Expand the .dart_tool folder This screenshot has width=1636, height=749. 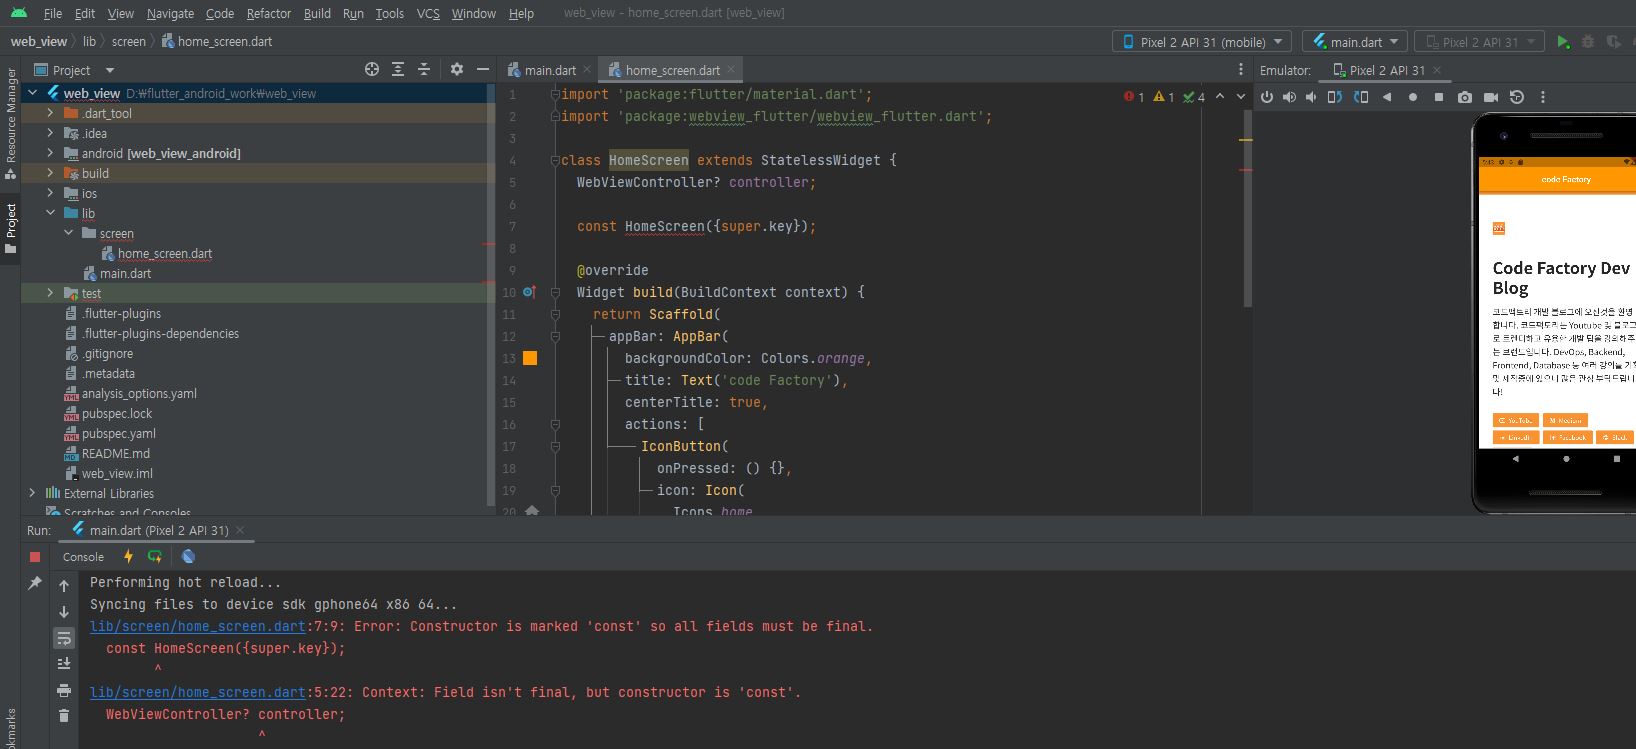pyautogui.click(x=50, y=113)
